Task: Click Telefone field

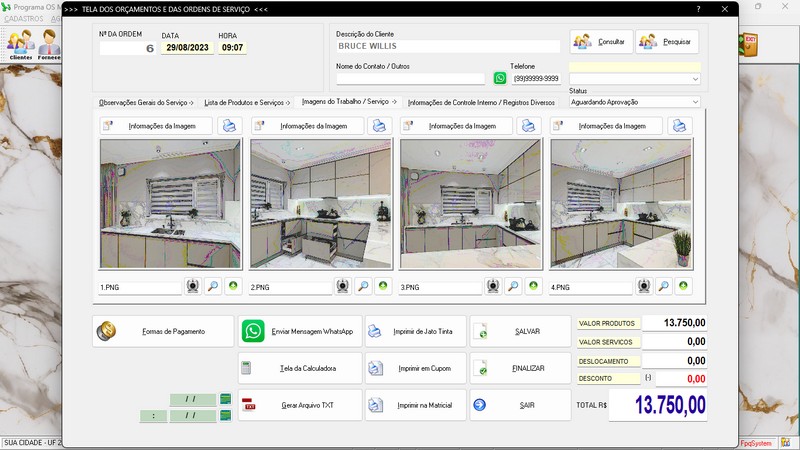Action: 536,79
